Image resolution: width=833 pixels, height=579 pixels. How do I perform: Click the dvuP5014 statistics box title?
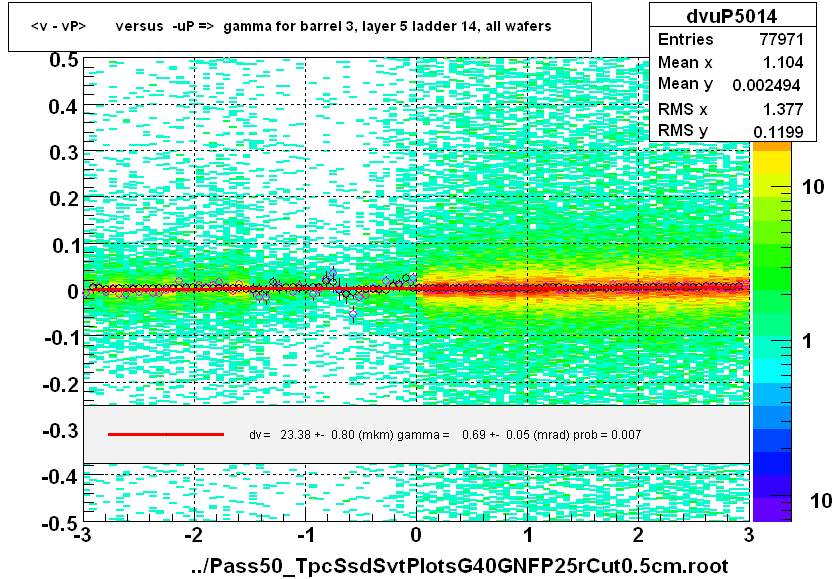pos(732,16)
